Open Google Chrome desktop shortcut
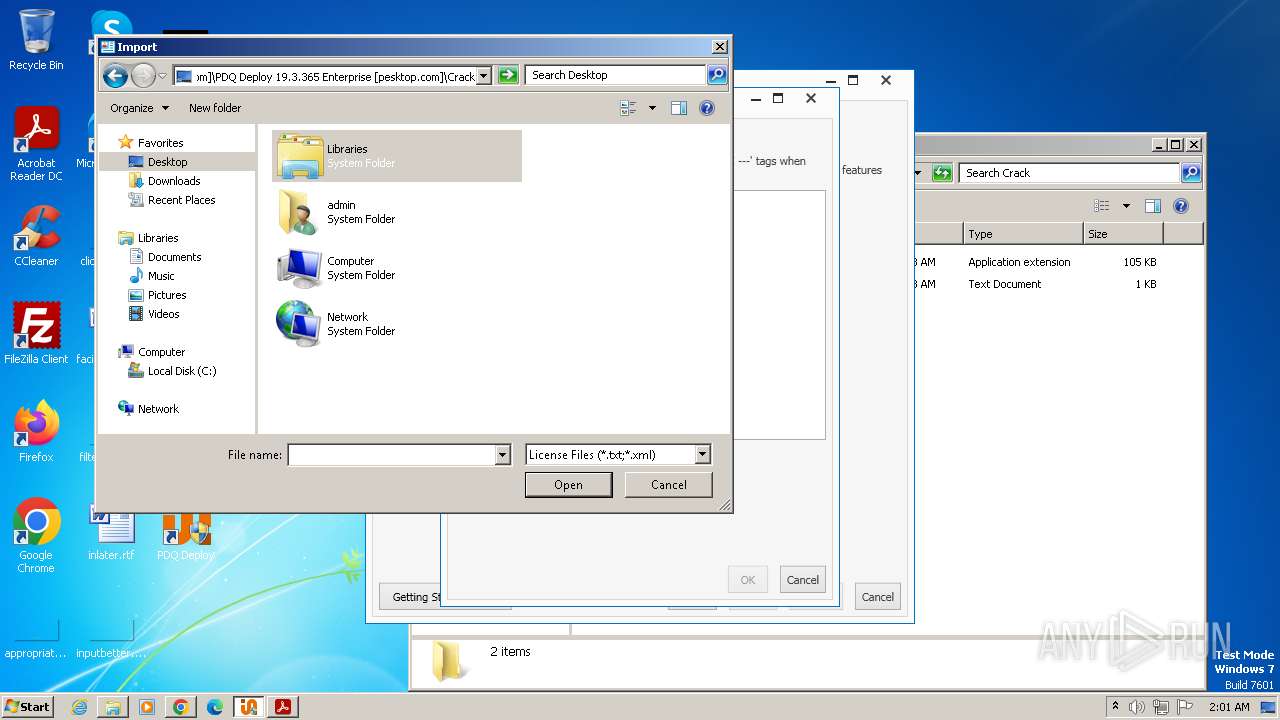 (36, 536)
